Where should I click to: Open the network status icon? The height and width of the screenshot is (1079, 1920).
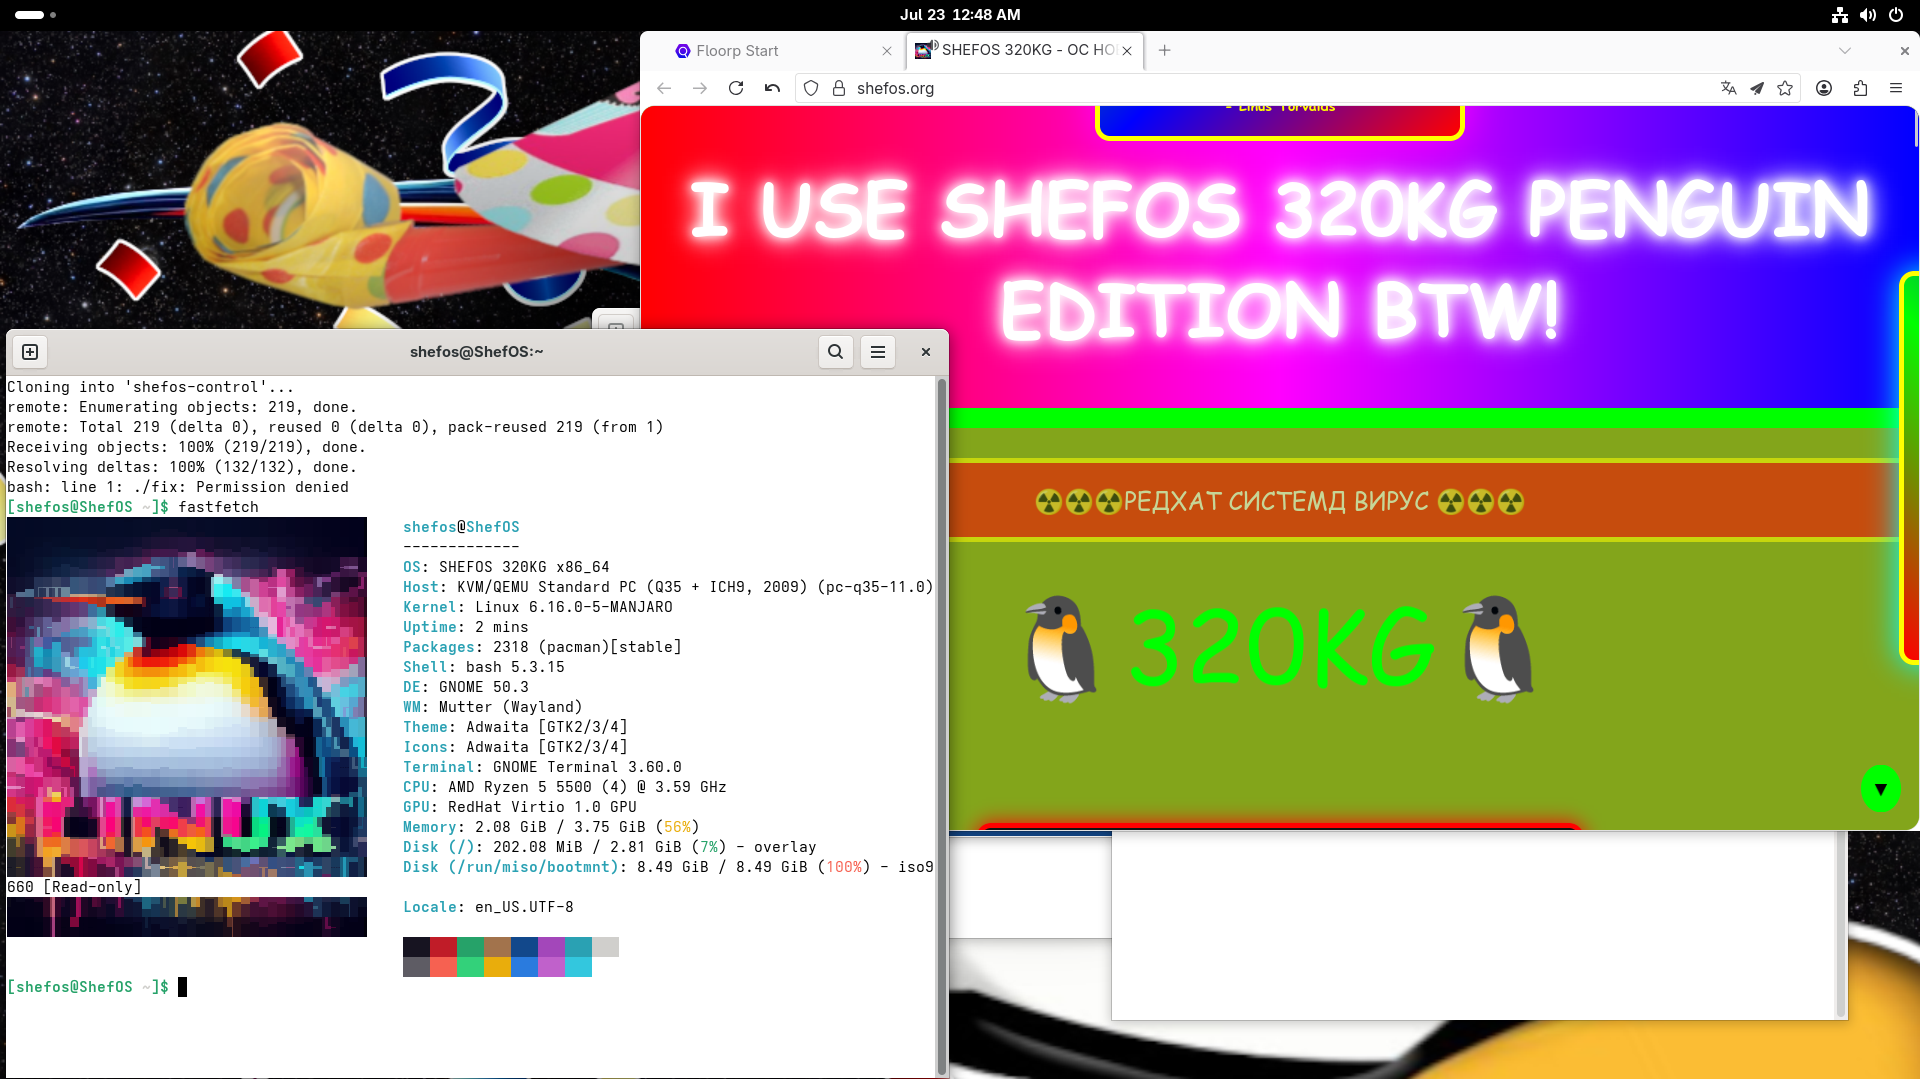1839,15
